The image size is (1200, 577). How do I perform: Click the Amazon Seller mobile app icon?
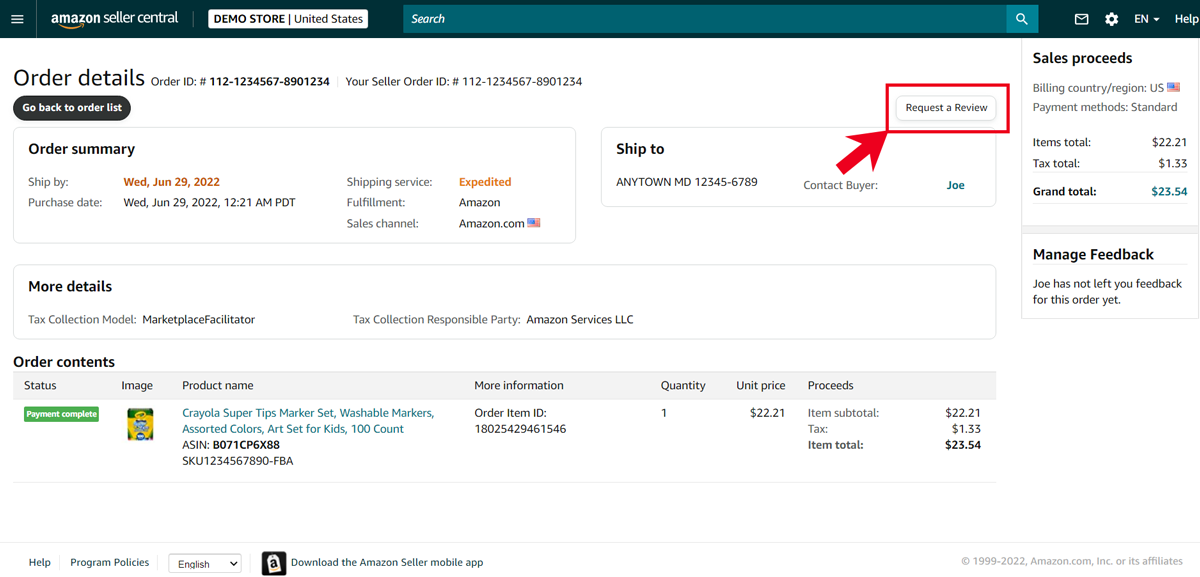click(273, 563)
